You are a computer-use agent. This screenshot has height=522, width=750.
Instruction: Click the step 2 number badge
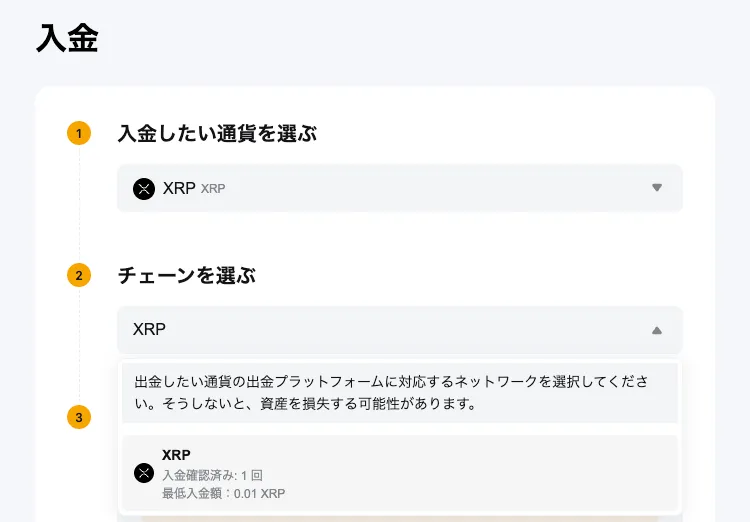click(x=79, y=275)
